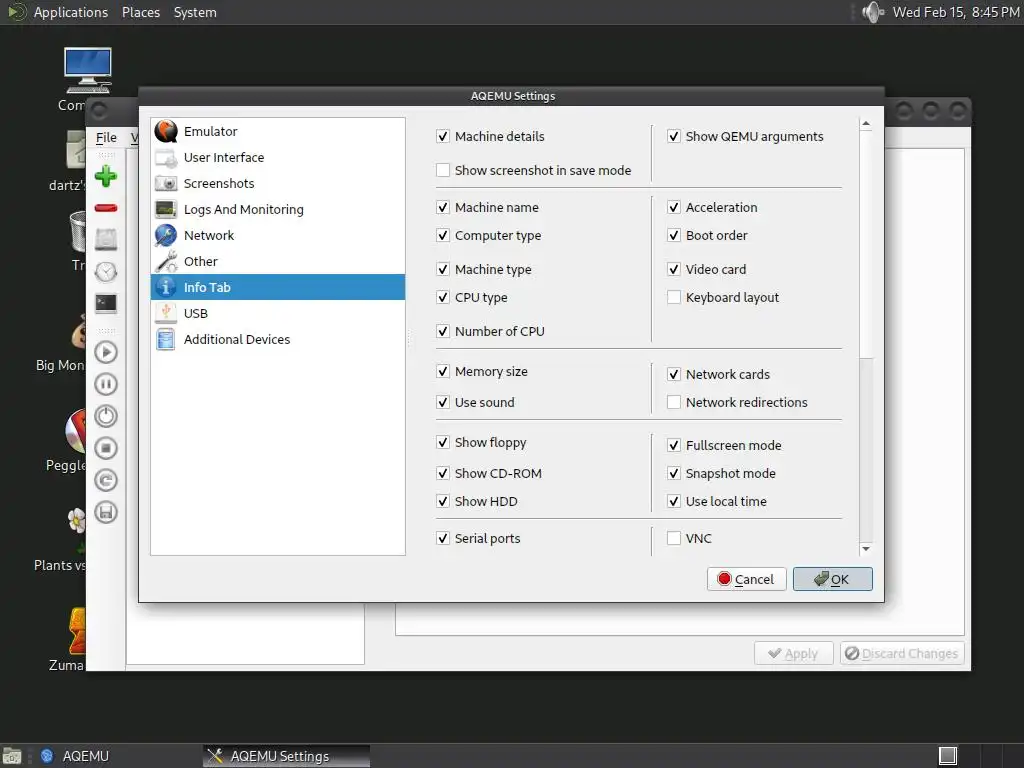
Task: Toggle the Machine type checkbox
Action: point(443,270)
